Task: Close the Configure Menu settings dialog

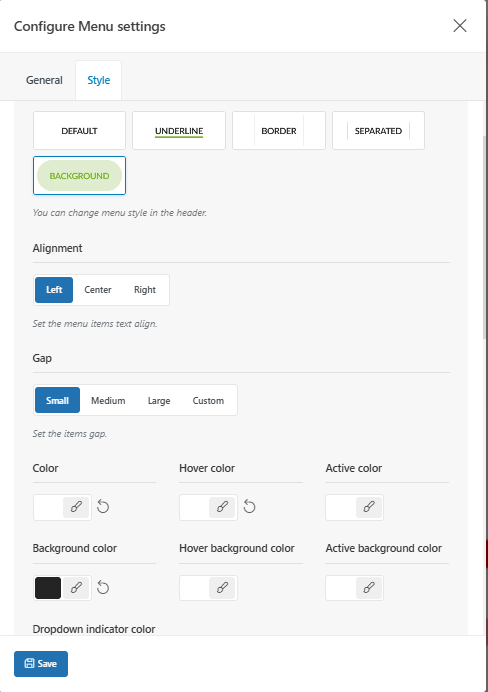Action: (x=460, y=26)
